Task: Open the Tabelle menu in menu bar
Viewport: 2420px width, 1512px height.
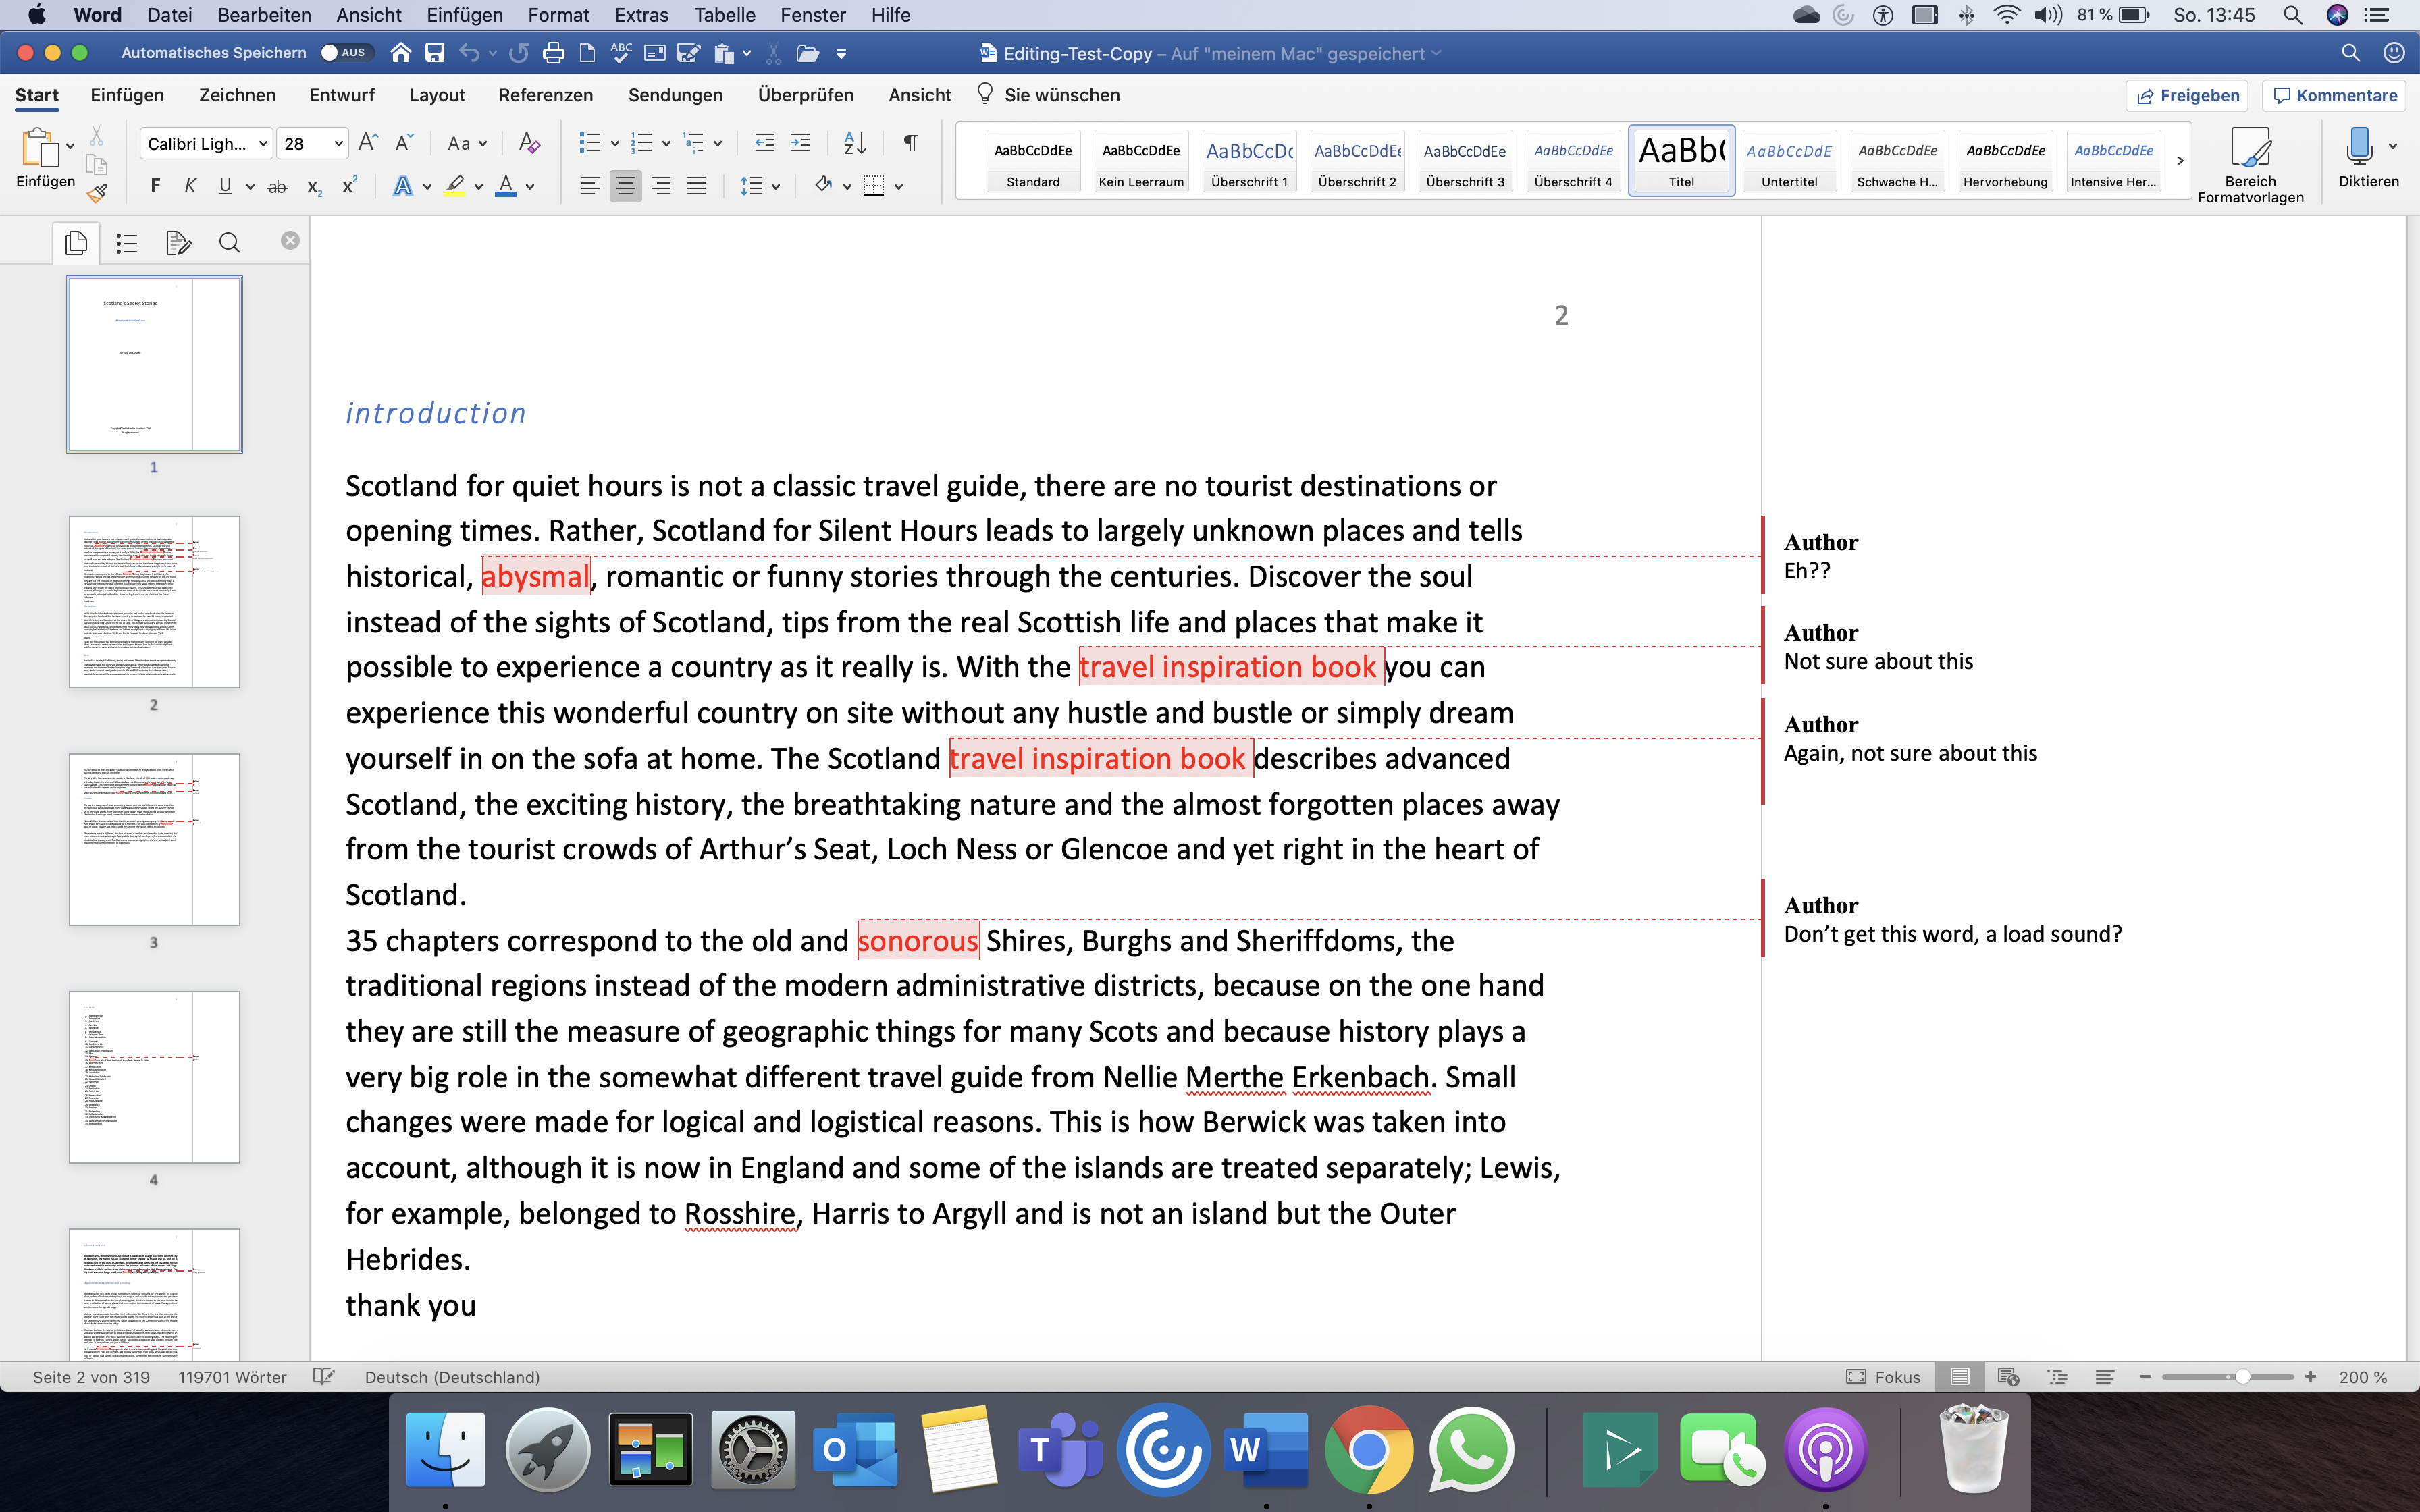Action: [x=724, y=15]
